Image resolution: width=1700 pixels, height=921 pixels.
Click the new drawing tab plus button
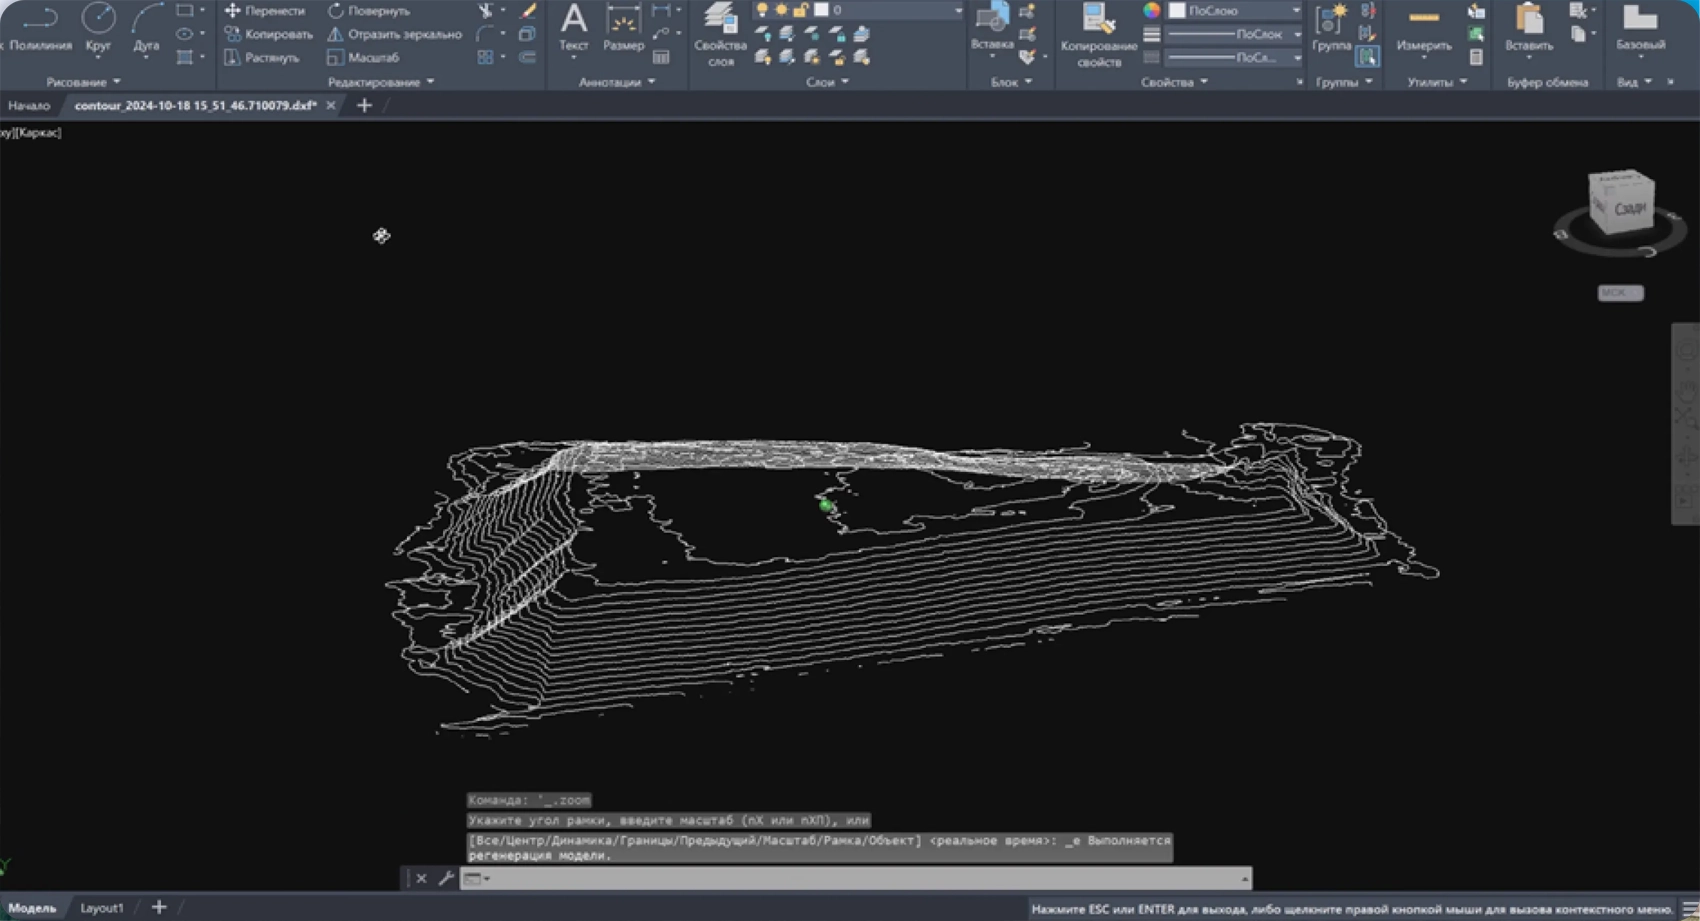(x=364, y=105)
